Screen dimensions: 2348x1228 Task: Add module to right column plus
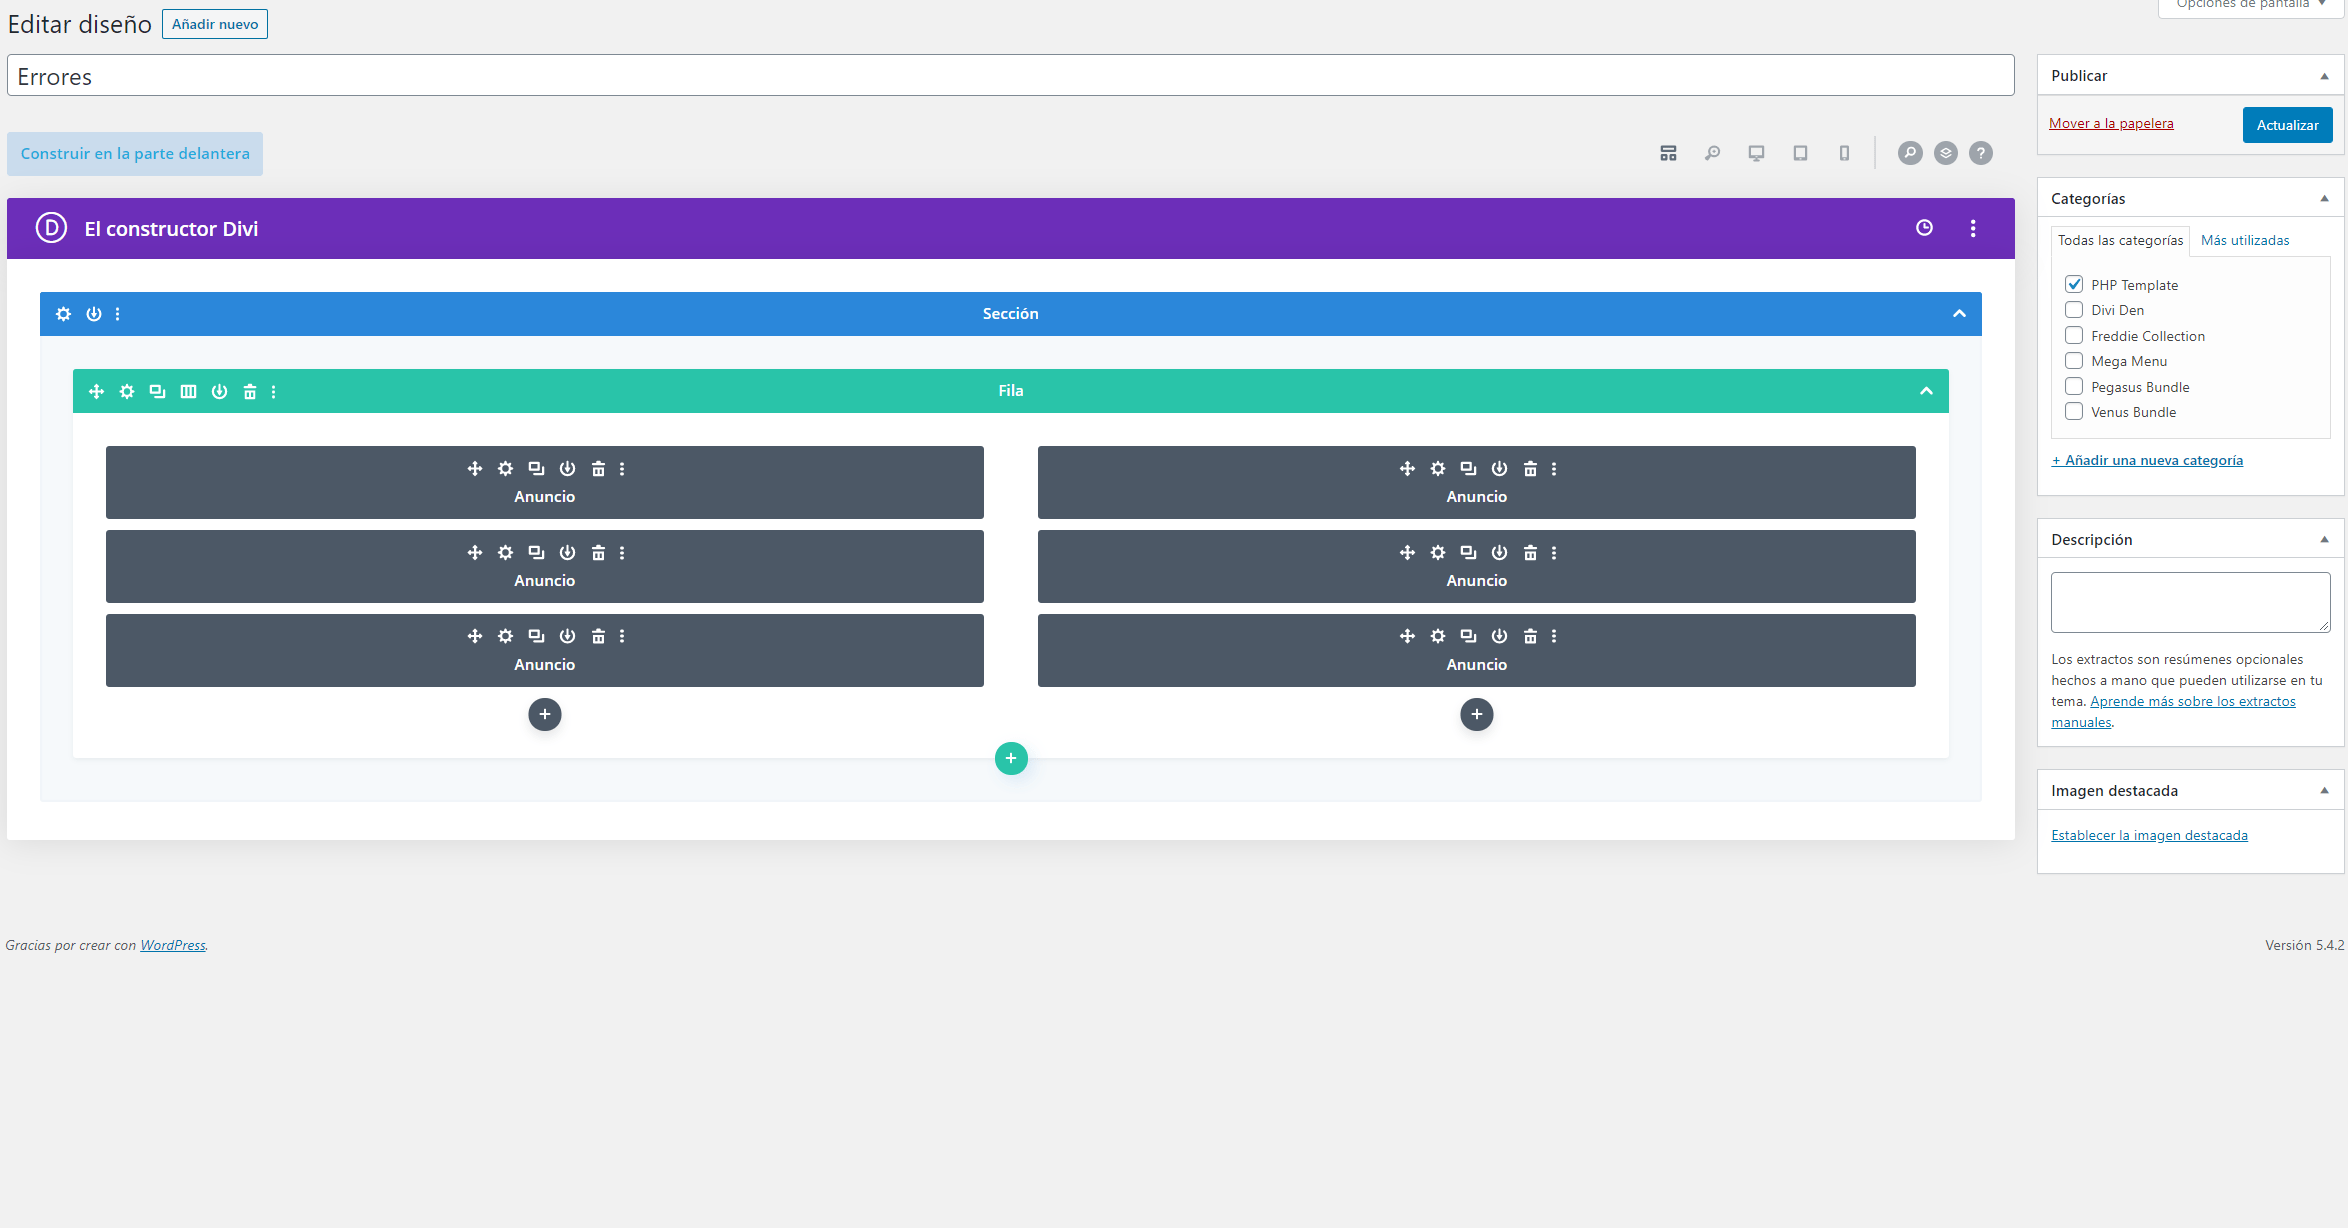tap(1477, 714)
